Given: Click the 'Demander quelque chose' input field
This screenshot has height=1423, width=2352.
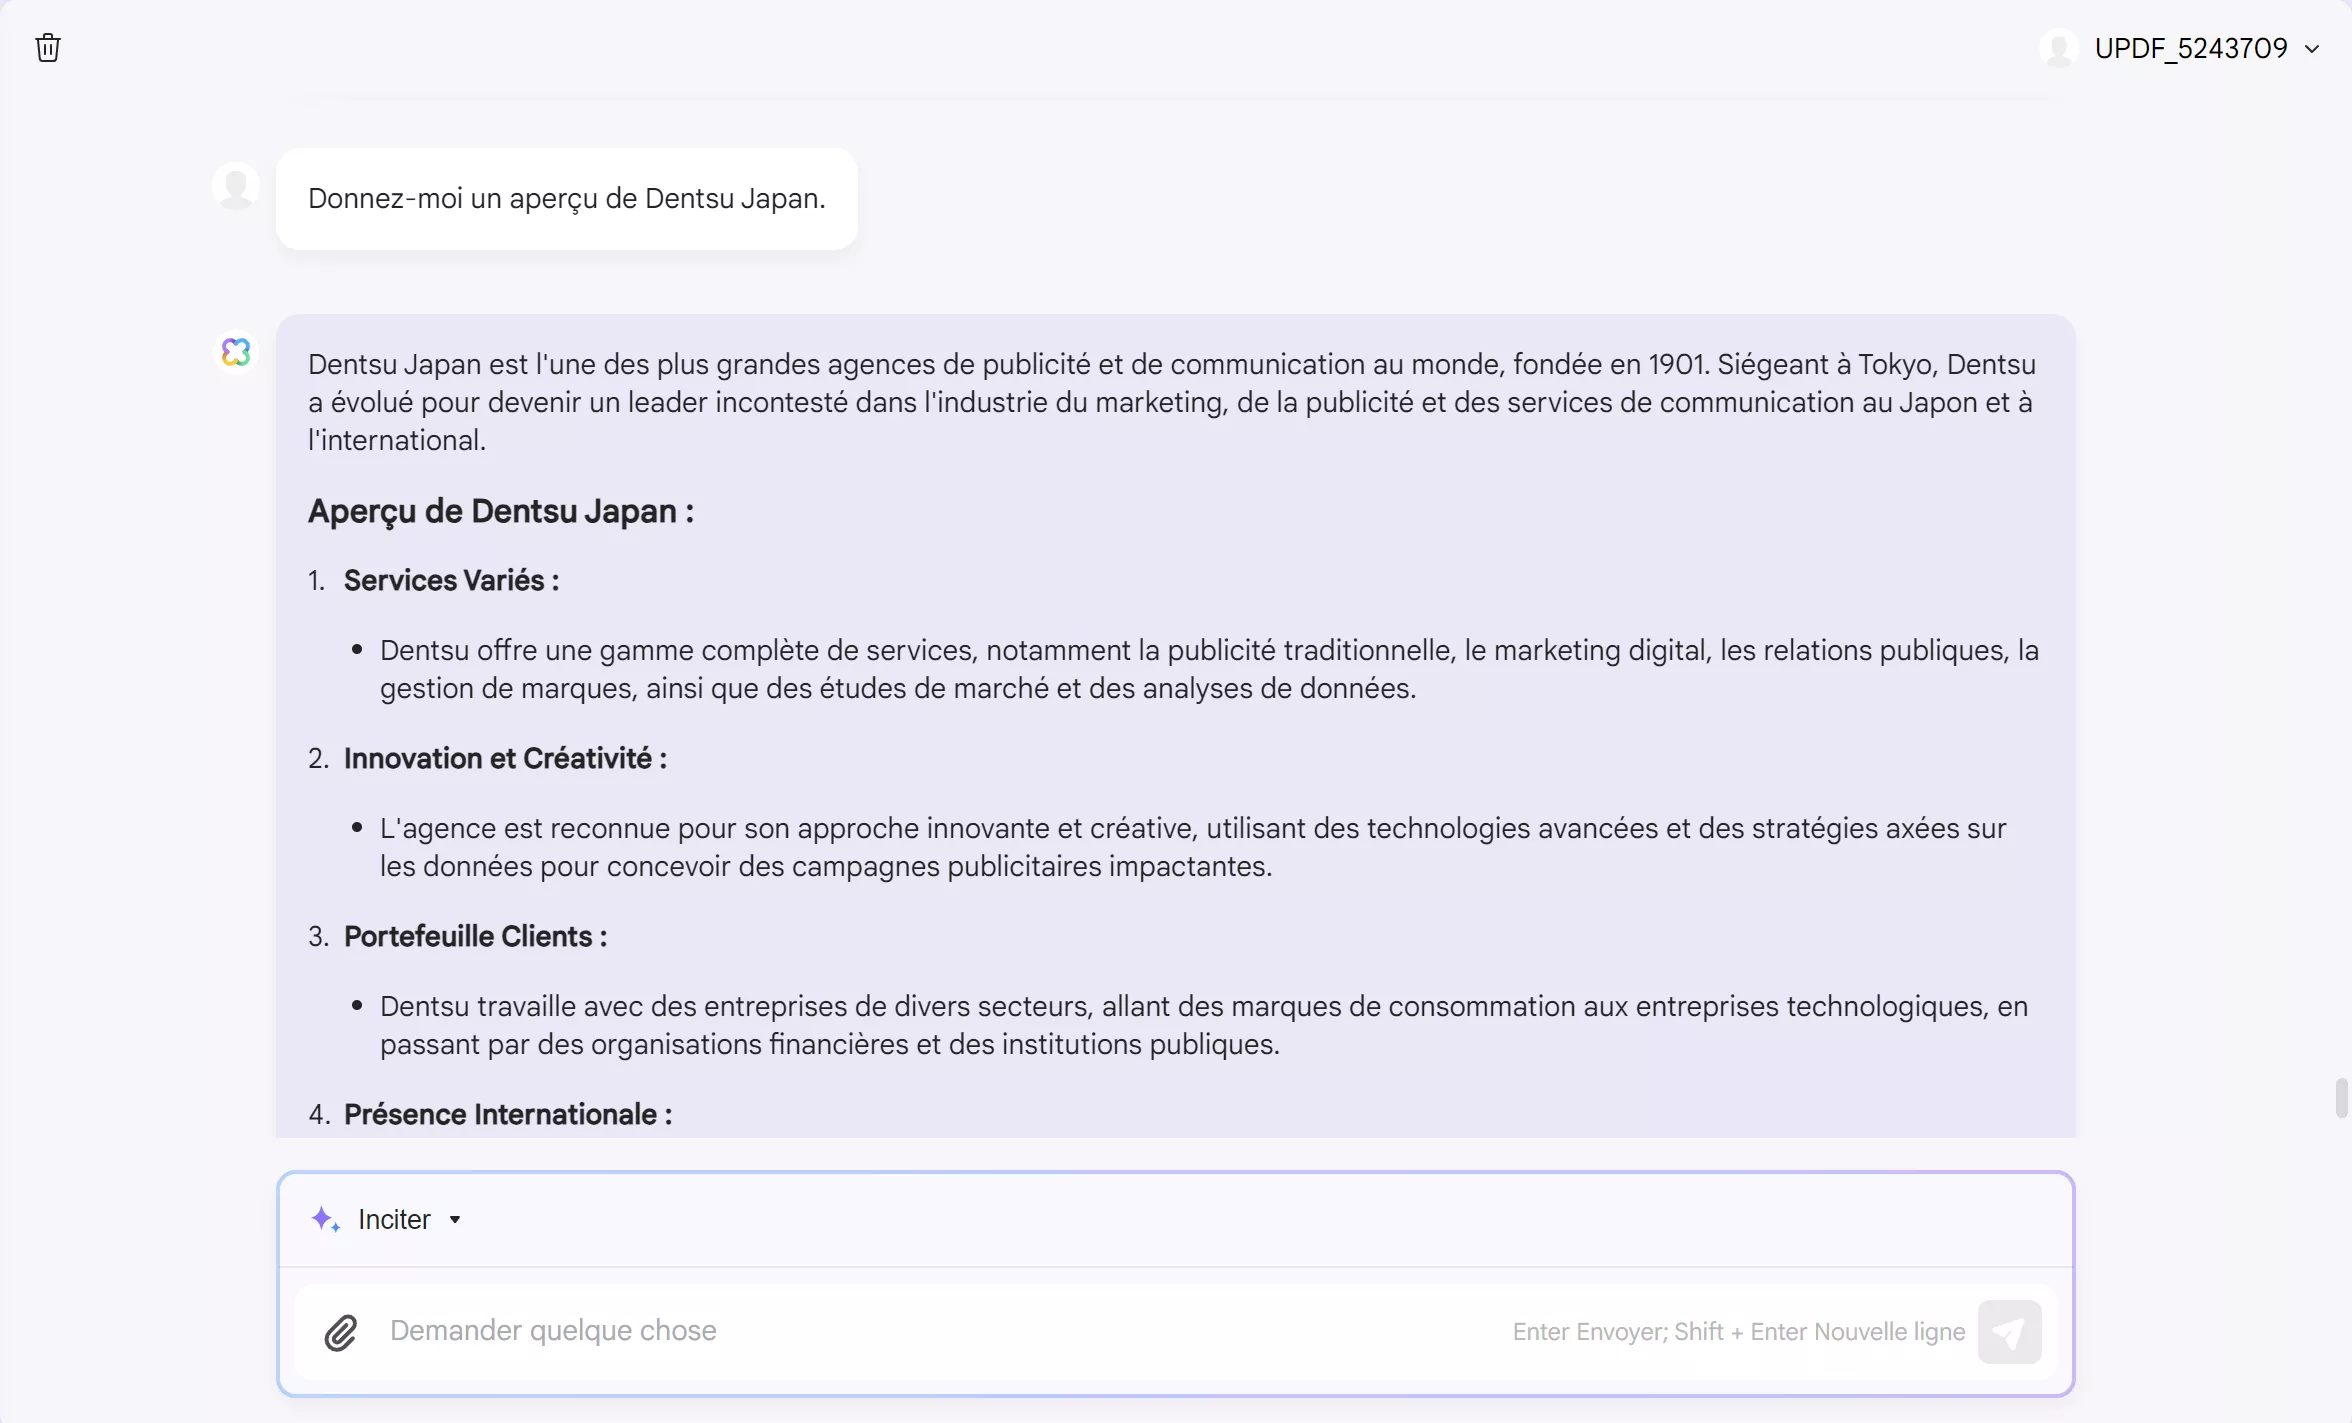Looking at the screenshot, I should tap(900, 1331).
